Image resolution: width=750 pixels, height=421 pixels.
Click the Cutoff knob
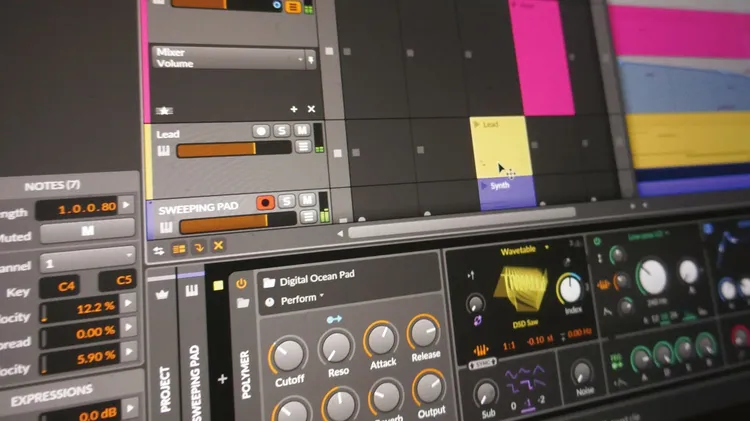(x=289, y=356)
